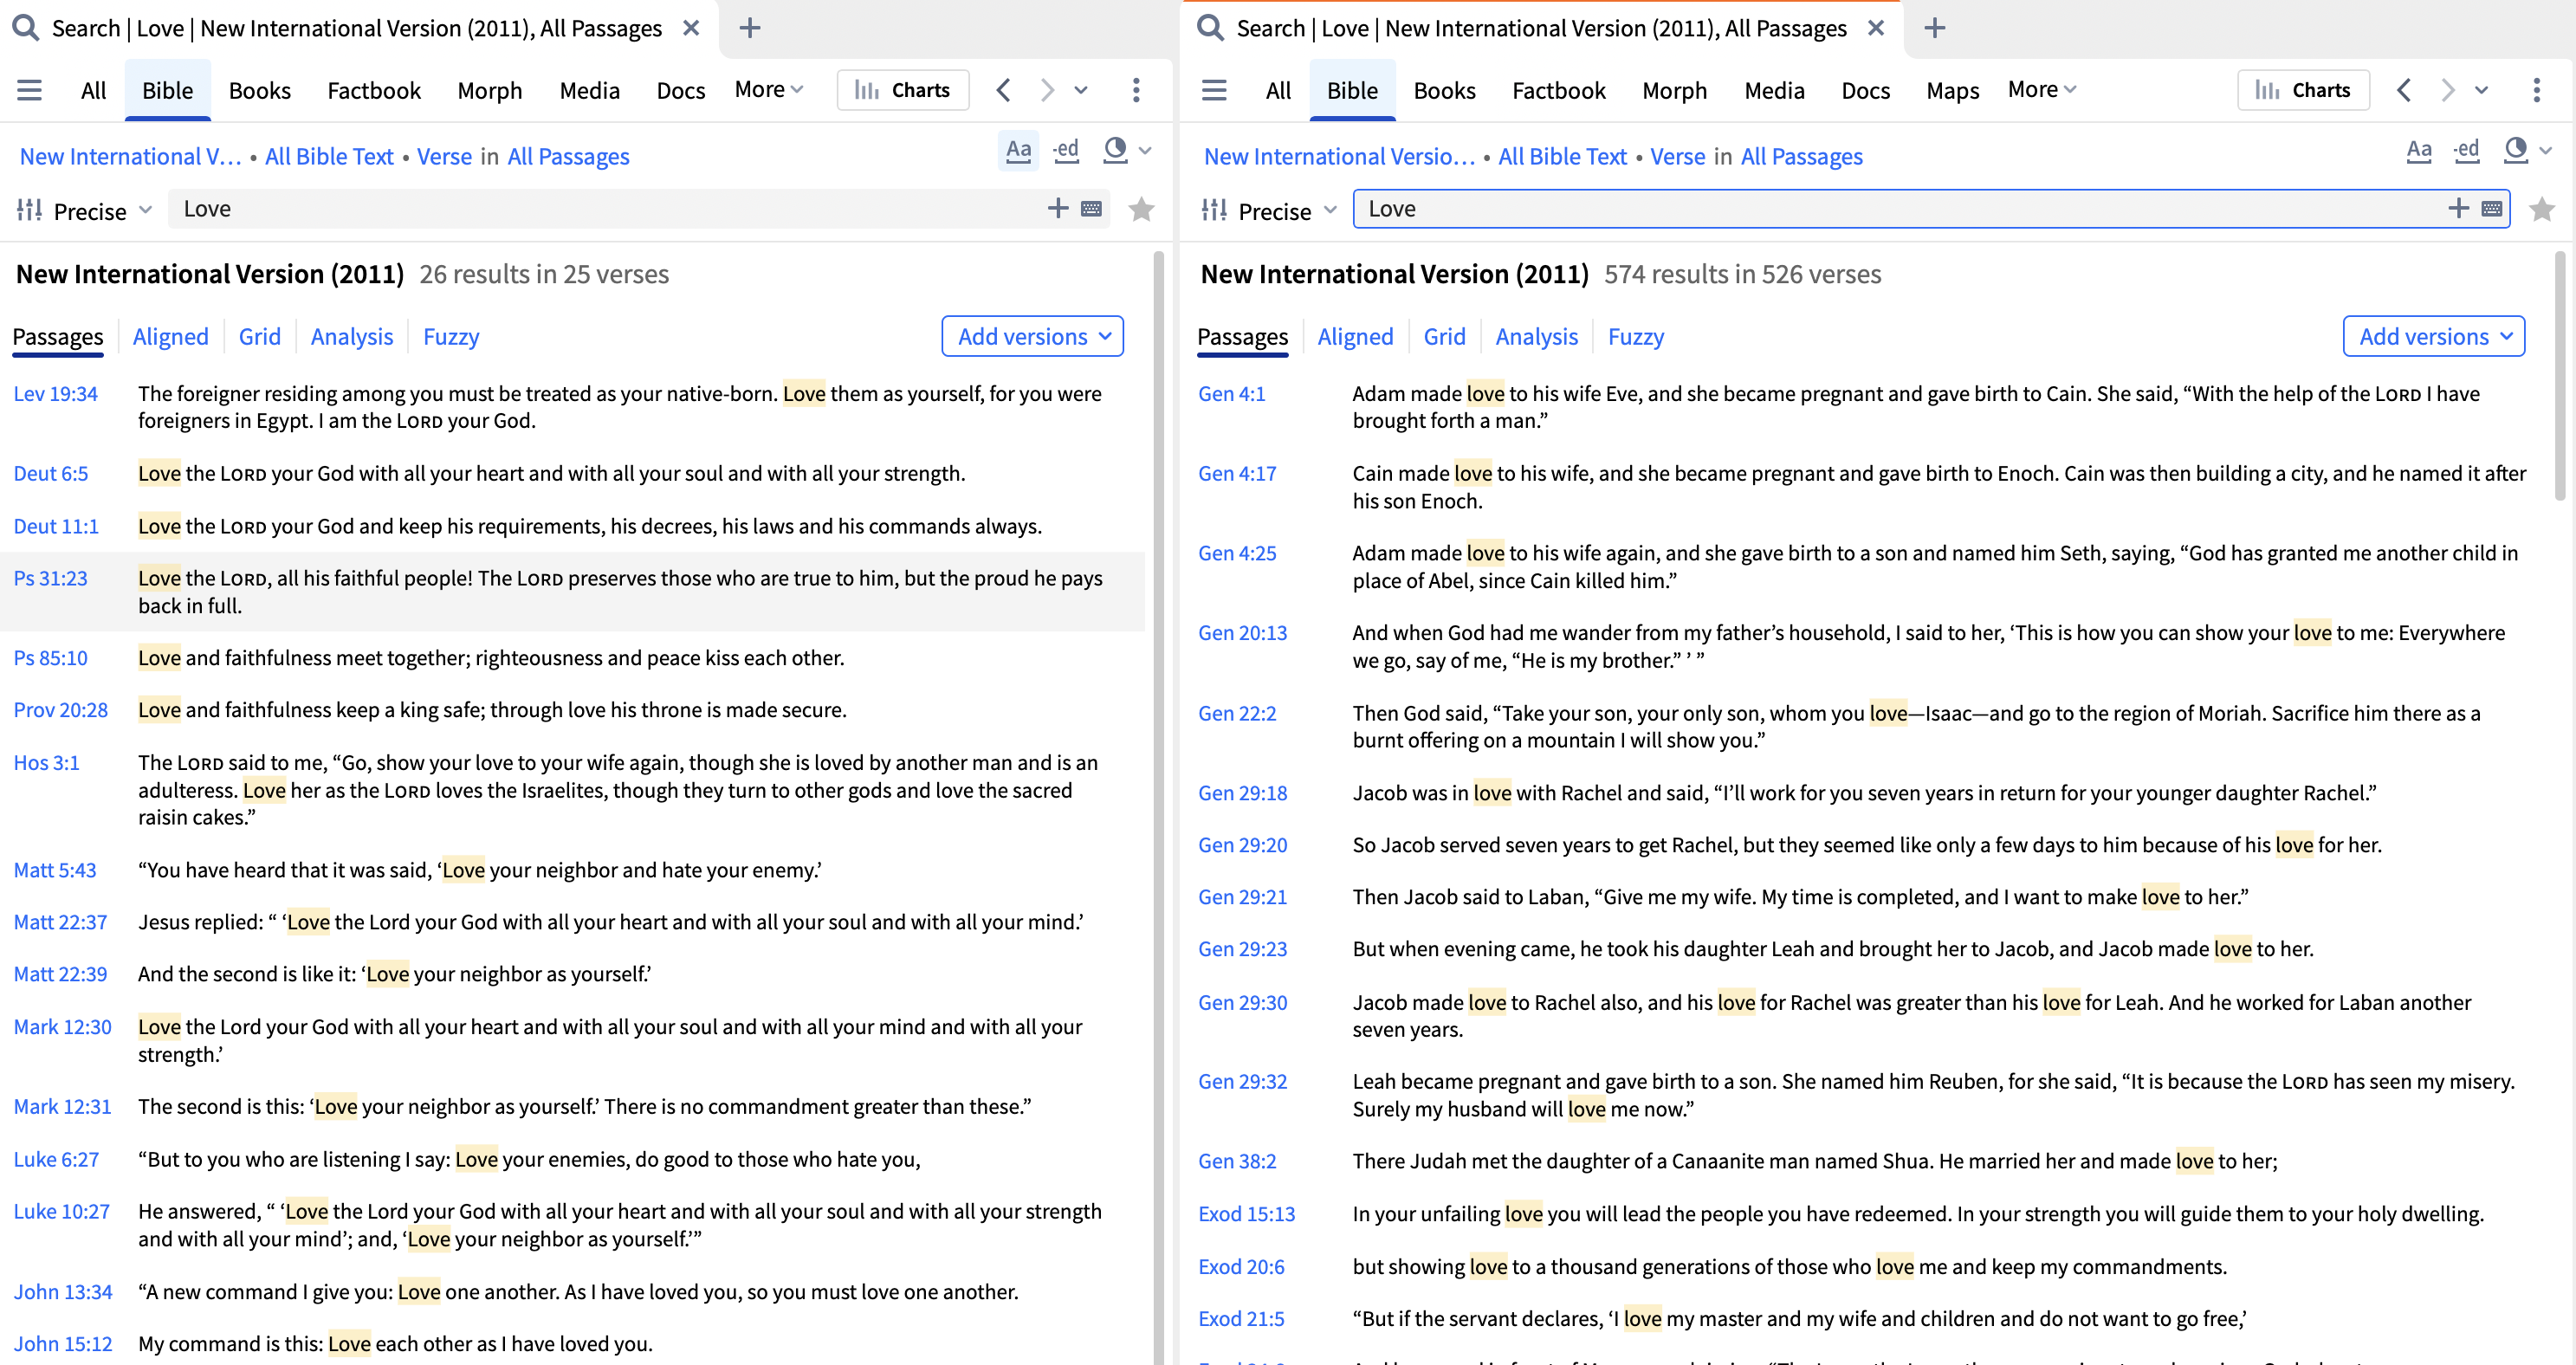Screen dimensions: 2576x1365
Task: Star the left panel search as favorite
Action: [x=1141, y=209]
